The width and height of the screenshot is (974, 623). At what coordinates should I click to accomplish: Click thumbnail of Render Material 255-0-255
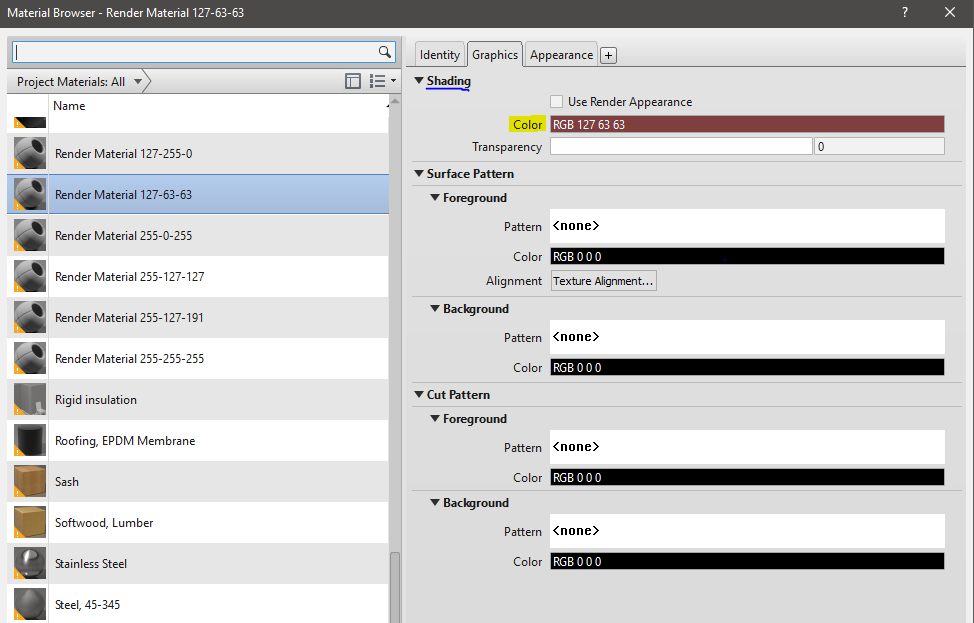[x=30, y=235]
